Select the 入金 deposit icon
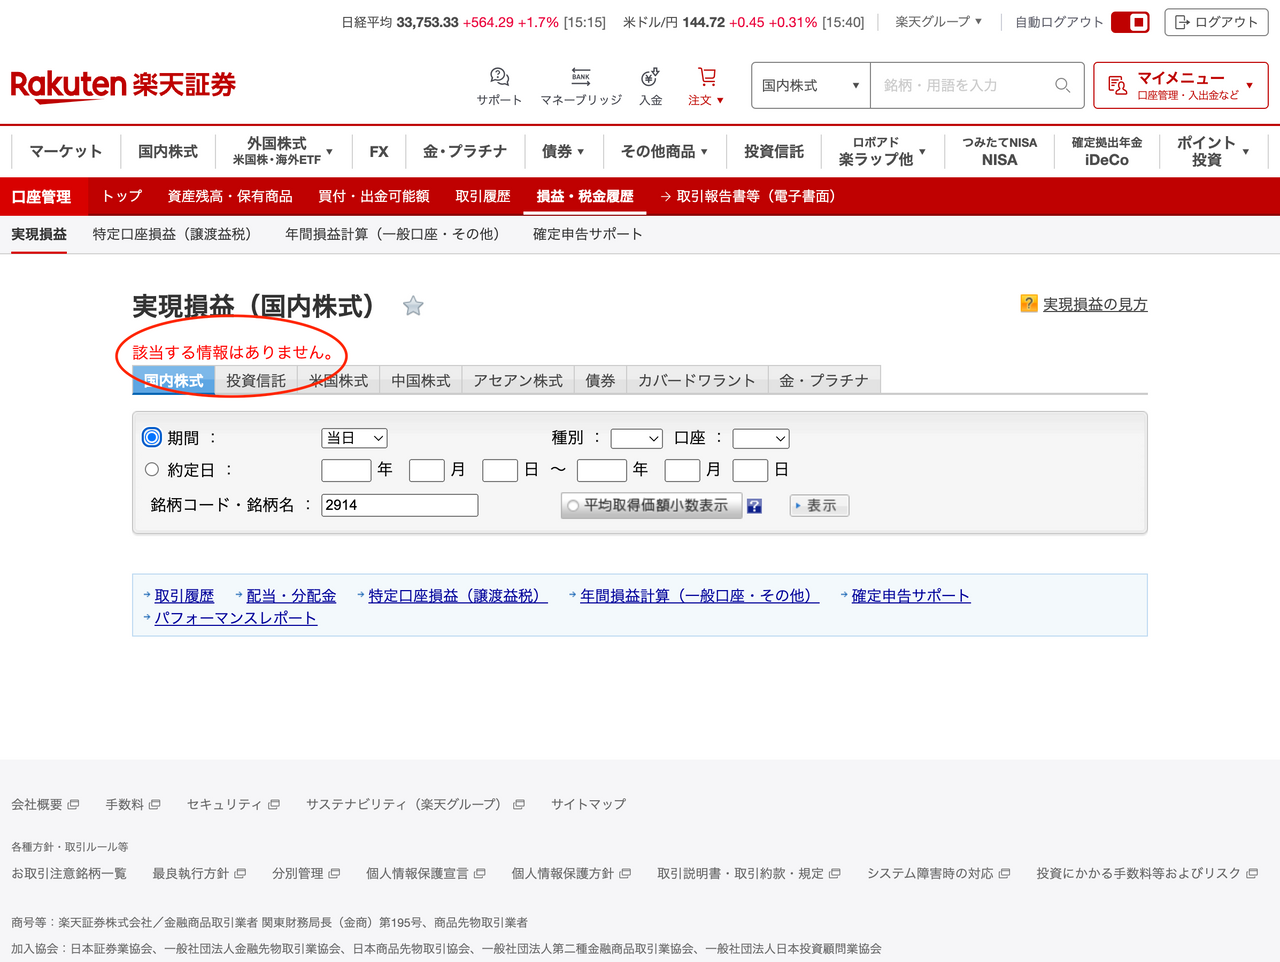 pyautogui.click(x=649, y=84)
